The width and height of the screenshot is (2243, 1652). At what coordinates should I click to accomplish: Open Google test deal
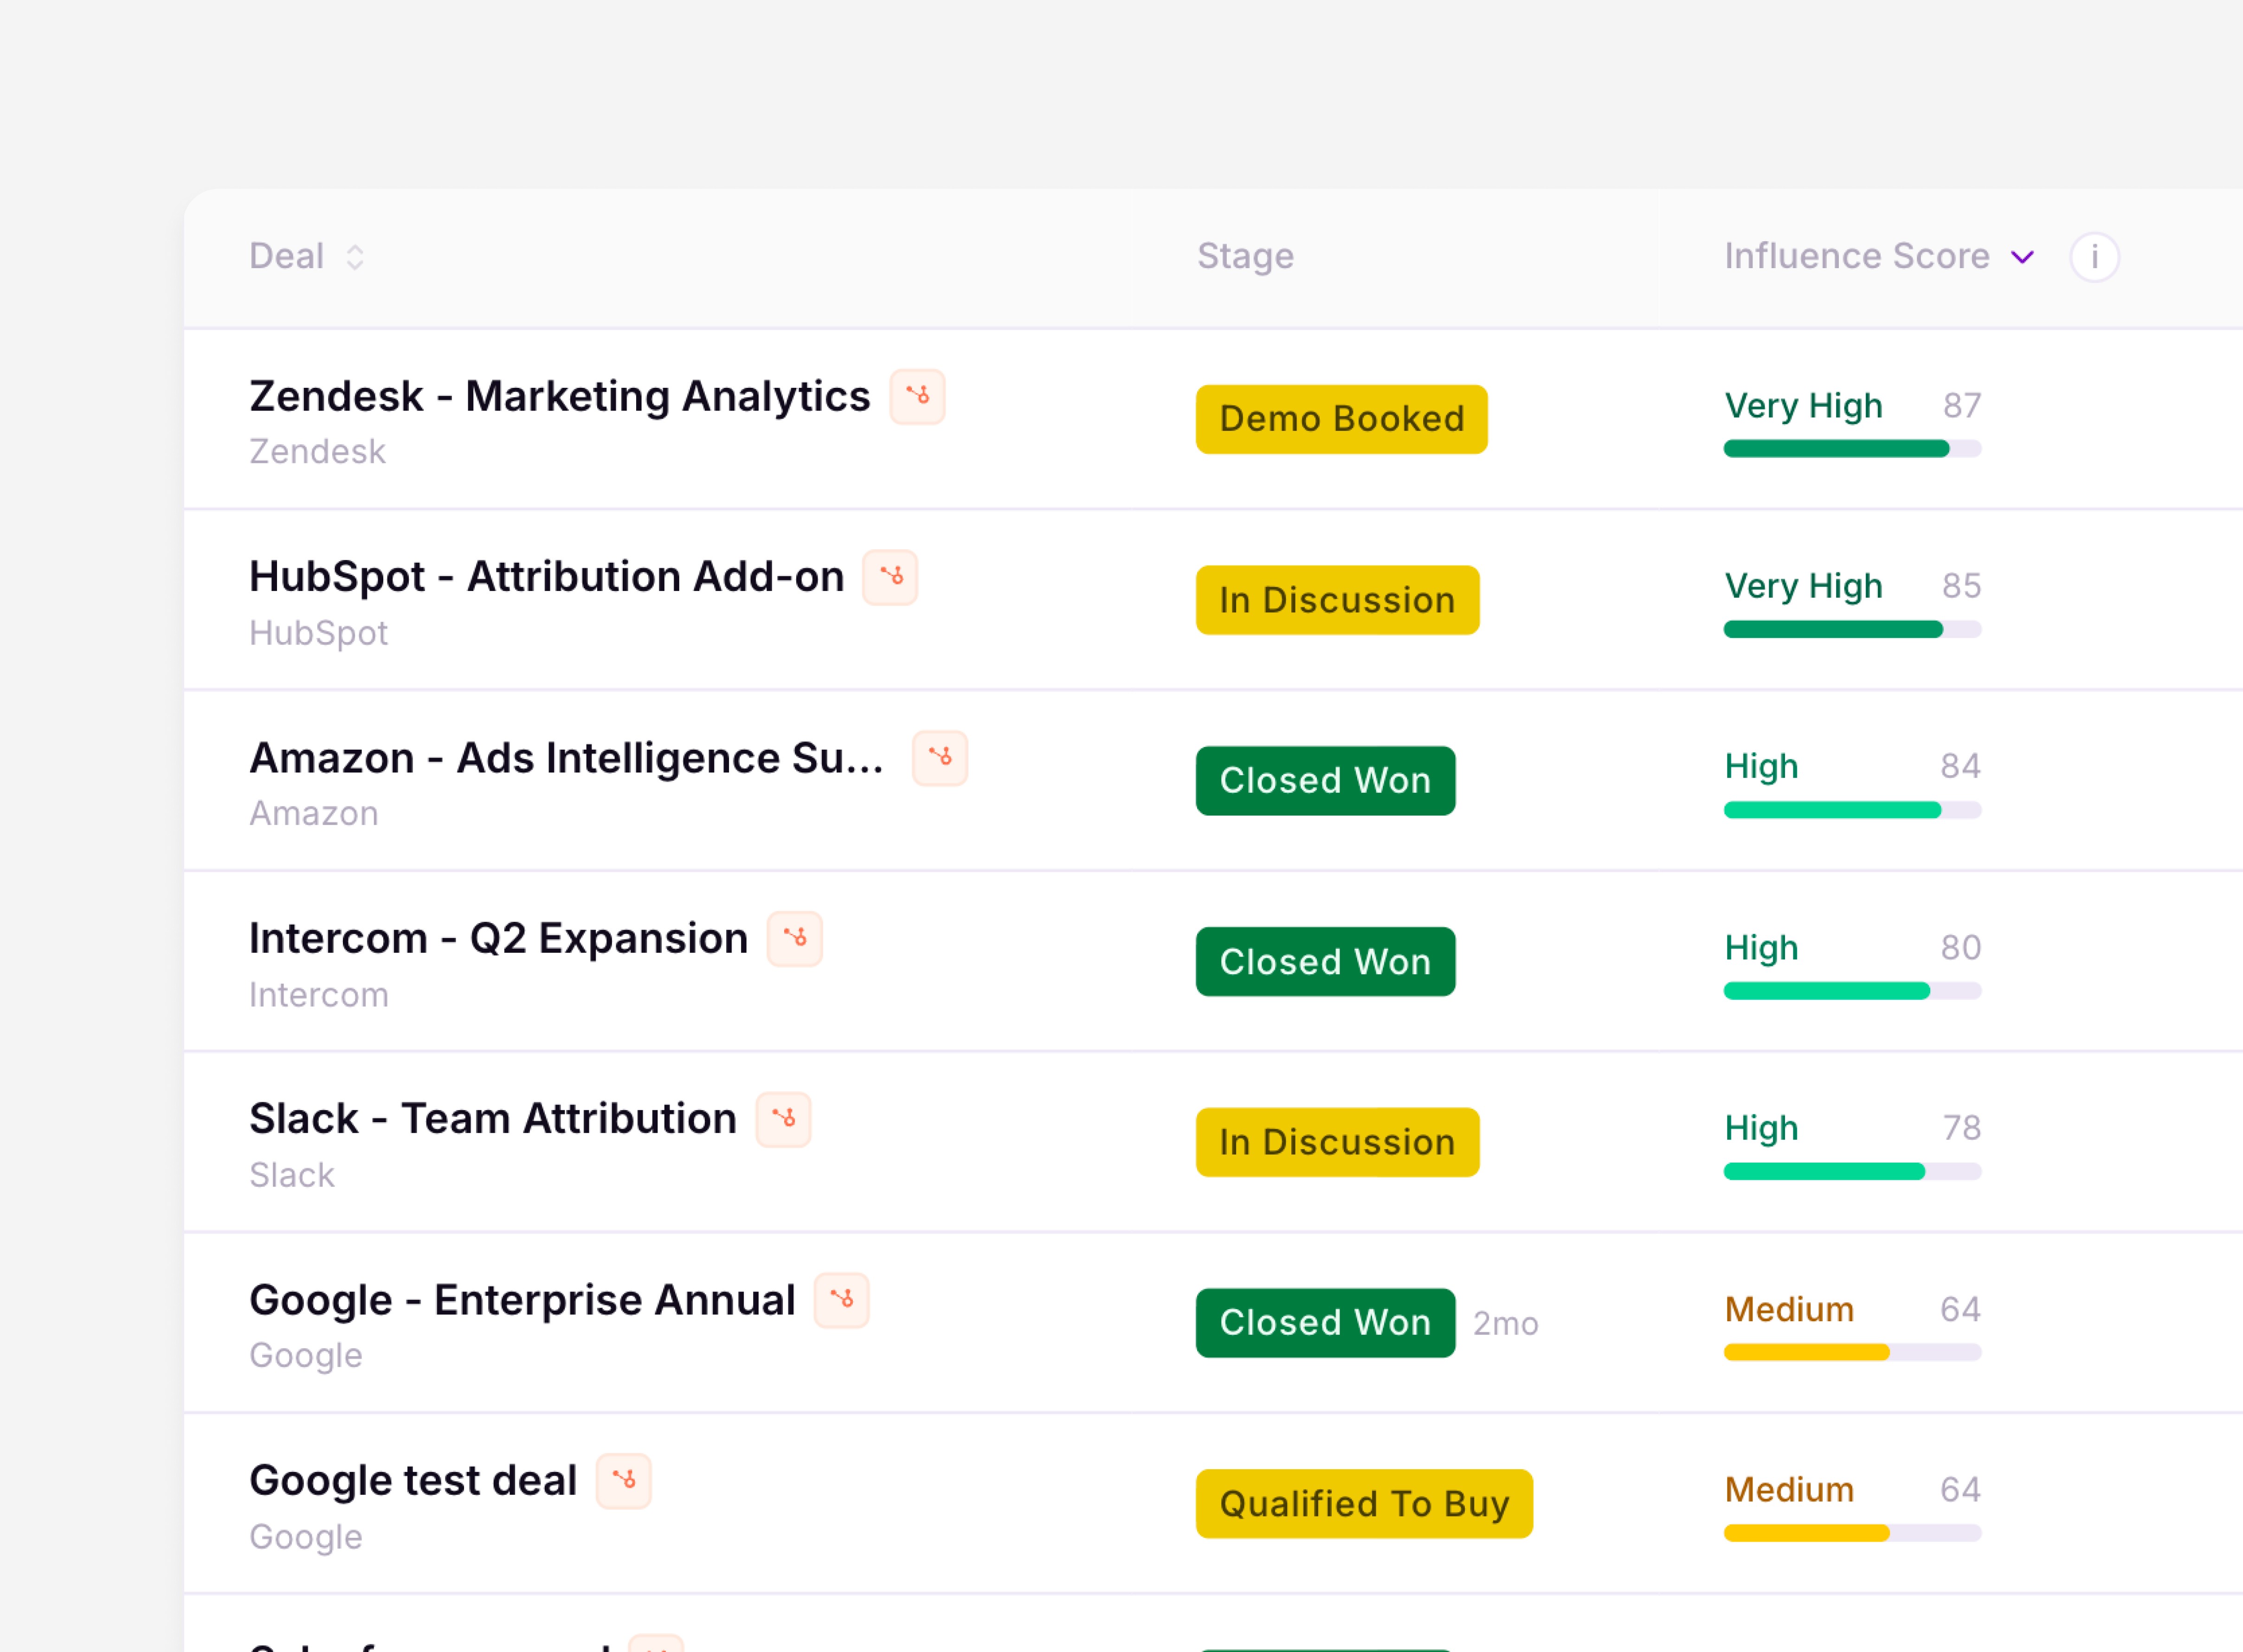coord(413,1481)
